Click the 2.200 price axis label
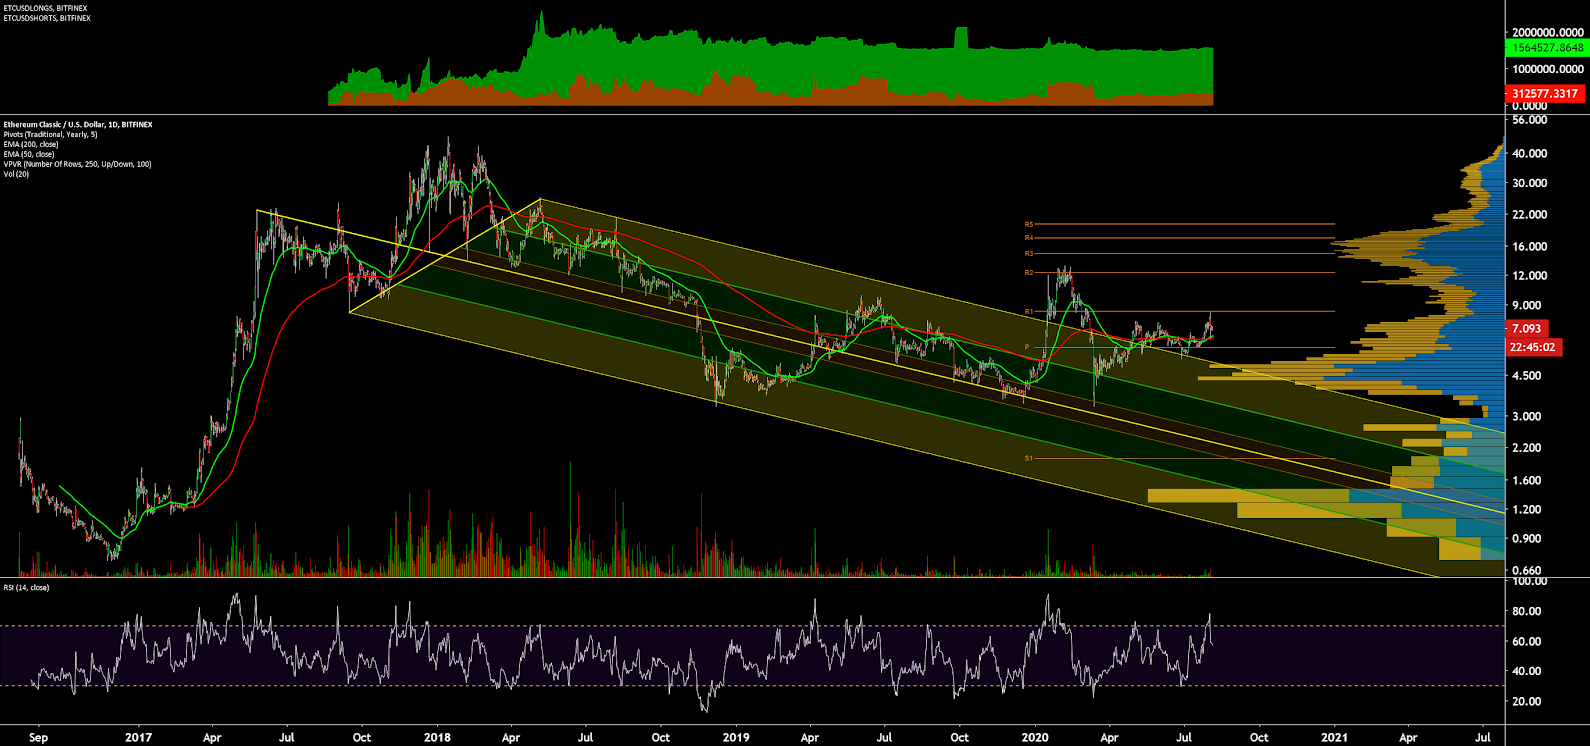 [1527, 448]
